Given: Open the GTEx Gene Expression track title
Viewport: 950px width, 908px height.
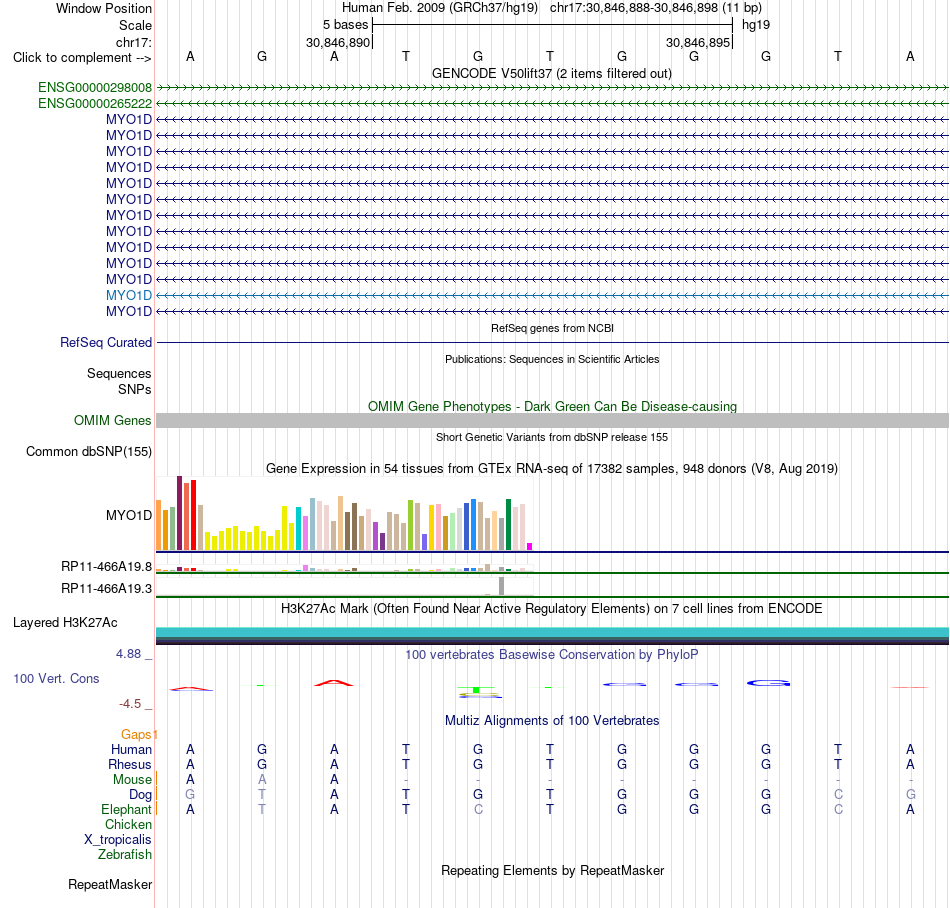Looking at the screenshot, I should [x=552, y=469].
